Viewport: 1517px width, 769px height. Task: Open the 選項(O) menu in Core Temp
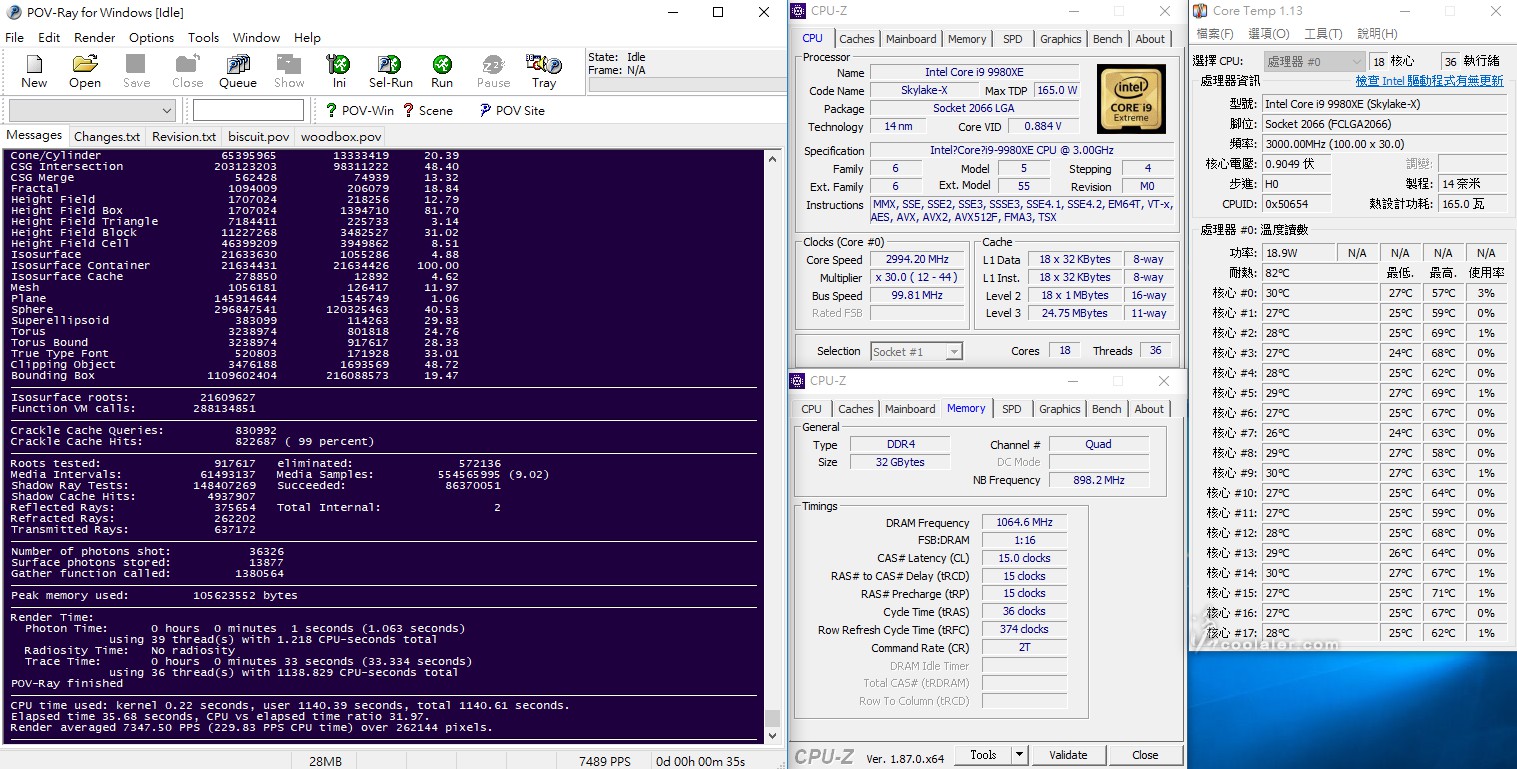(x=1269, y=34)
